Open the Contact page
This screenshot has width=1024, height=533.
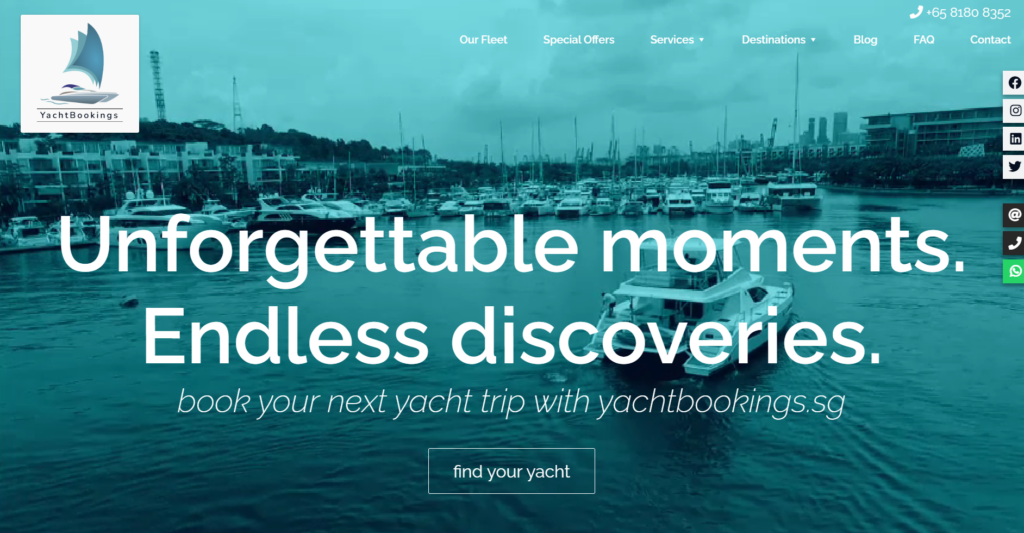click(x=990, y=40)
